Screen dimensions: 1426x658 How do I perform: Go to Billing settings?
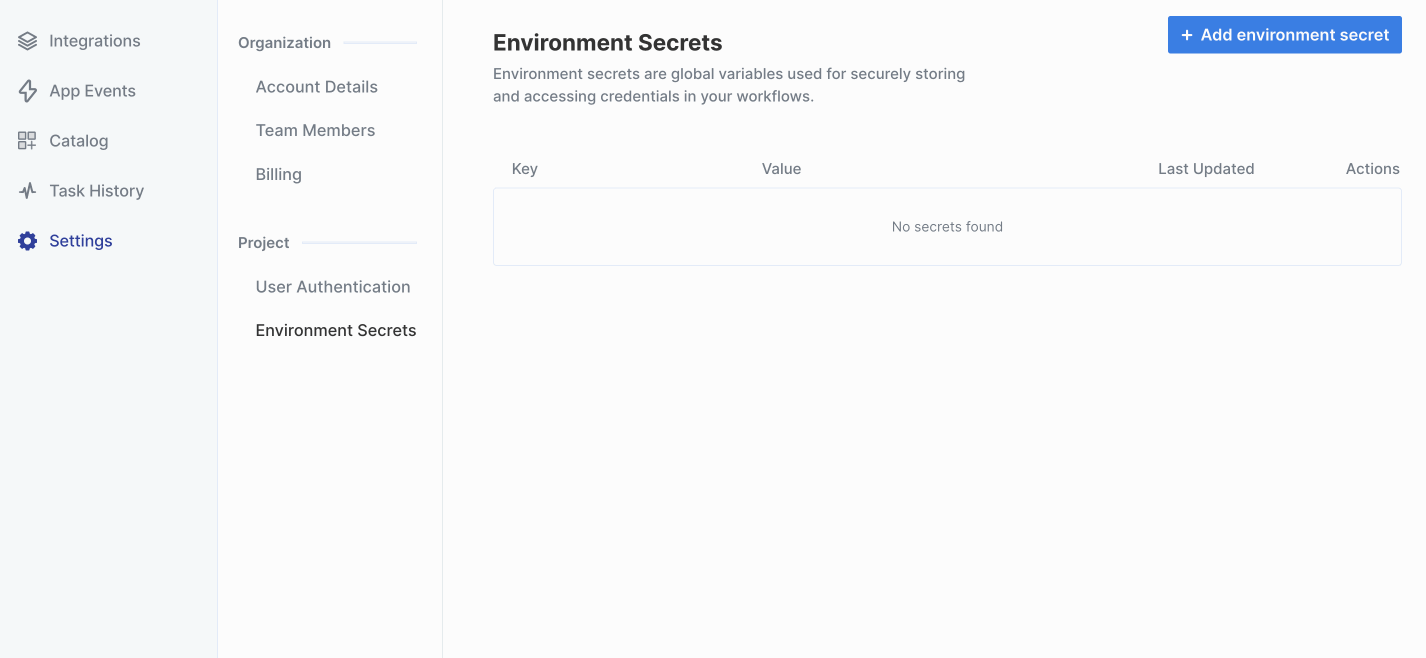pyautogui.click(x=278, y=174)
